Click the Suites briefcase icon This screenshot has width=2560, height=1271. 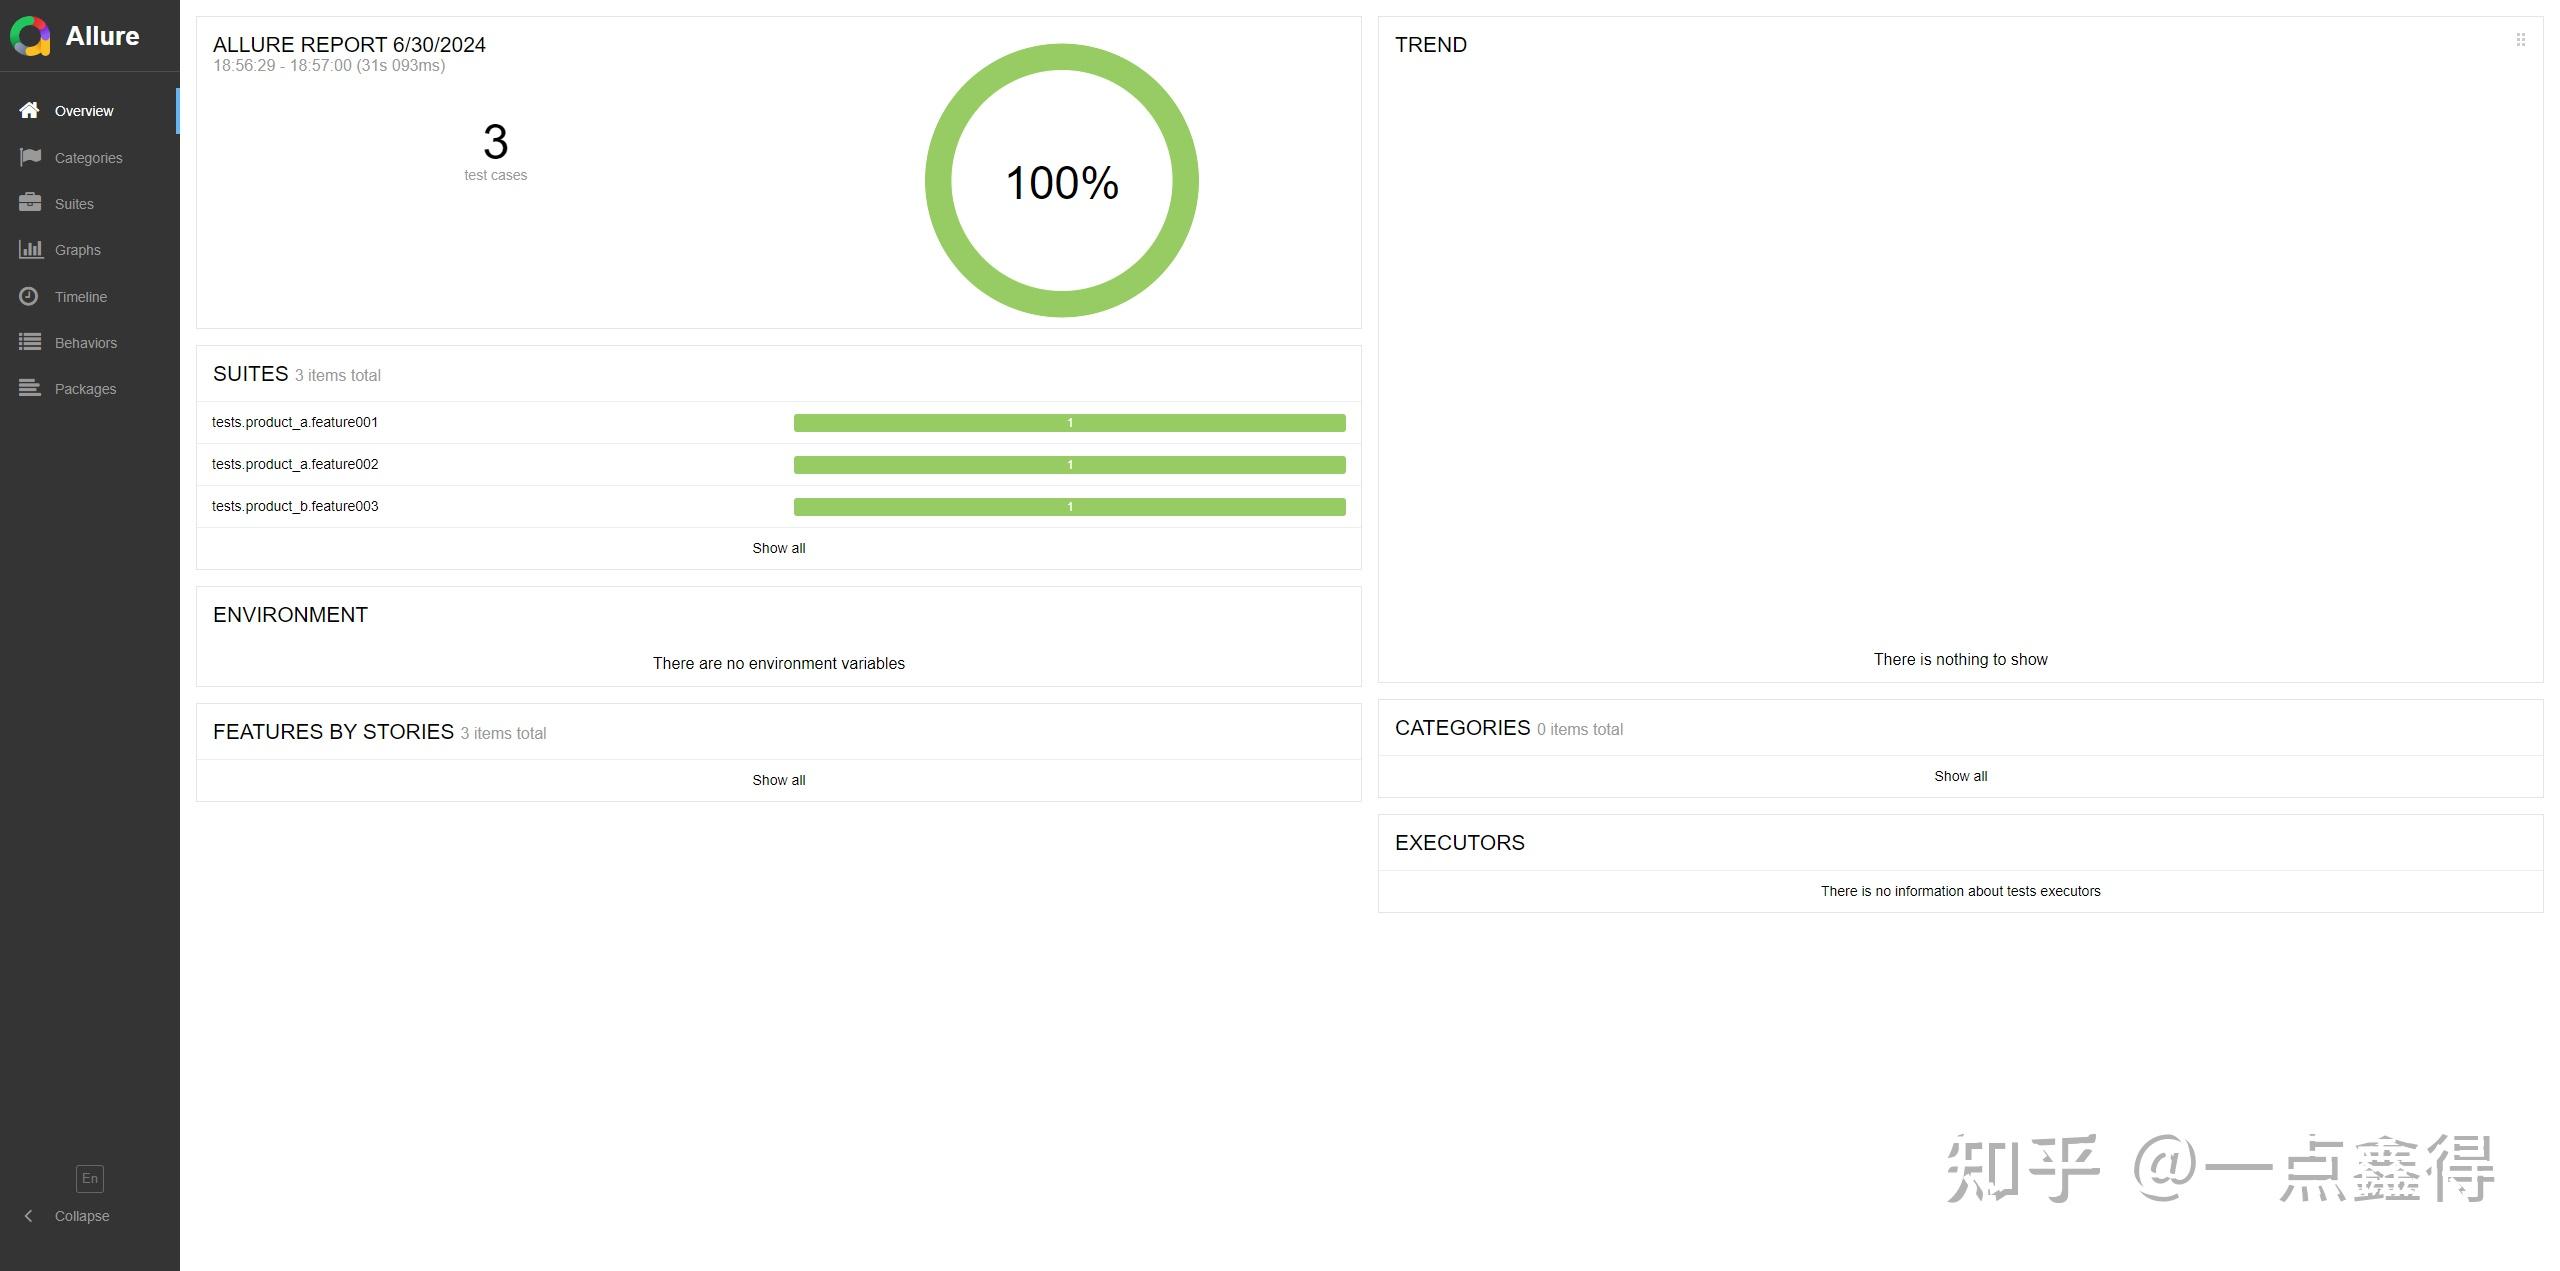pos(30,203)
